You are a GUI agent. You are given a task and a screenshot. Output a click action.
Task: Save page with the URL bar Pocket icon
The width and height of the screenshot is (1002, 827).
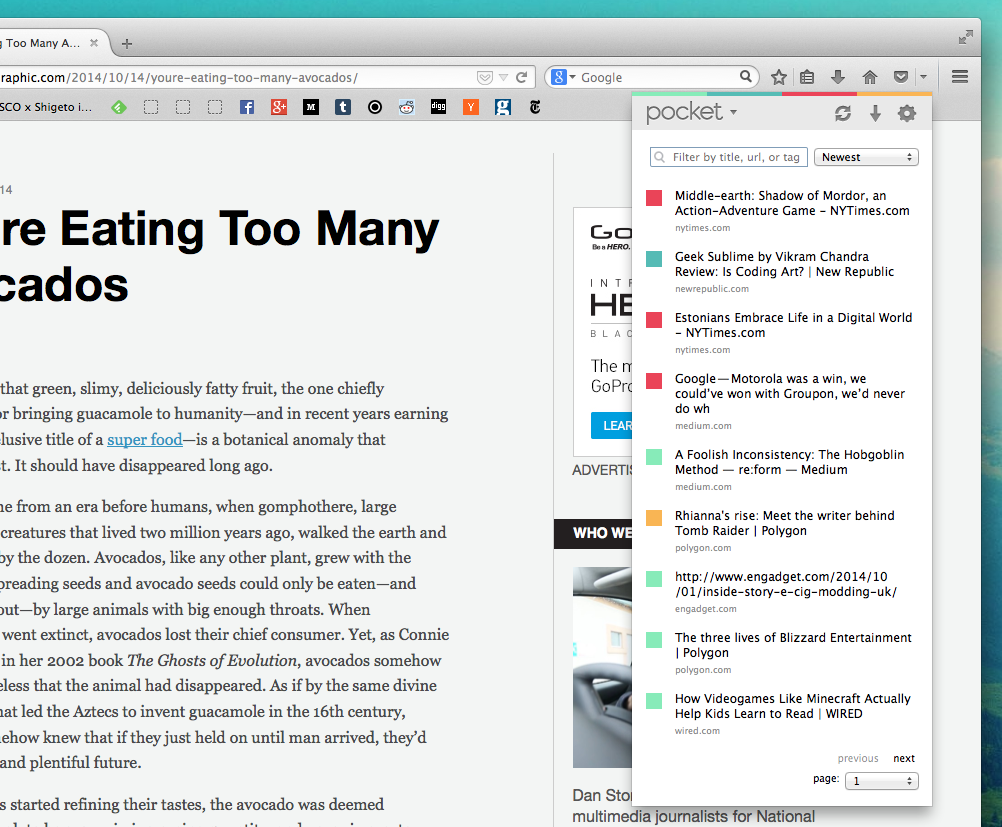(x=485, y=77)
